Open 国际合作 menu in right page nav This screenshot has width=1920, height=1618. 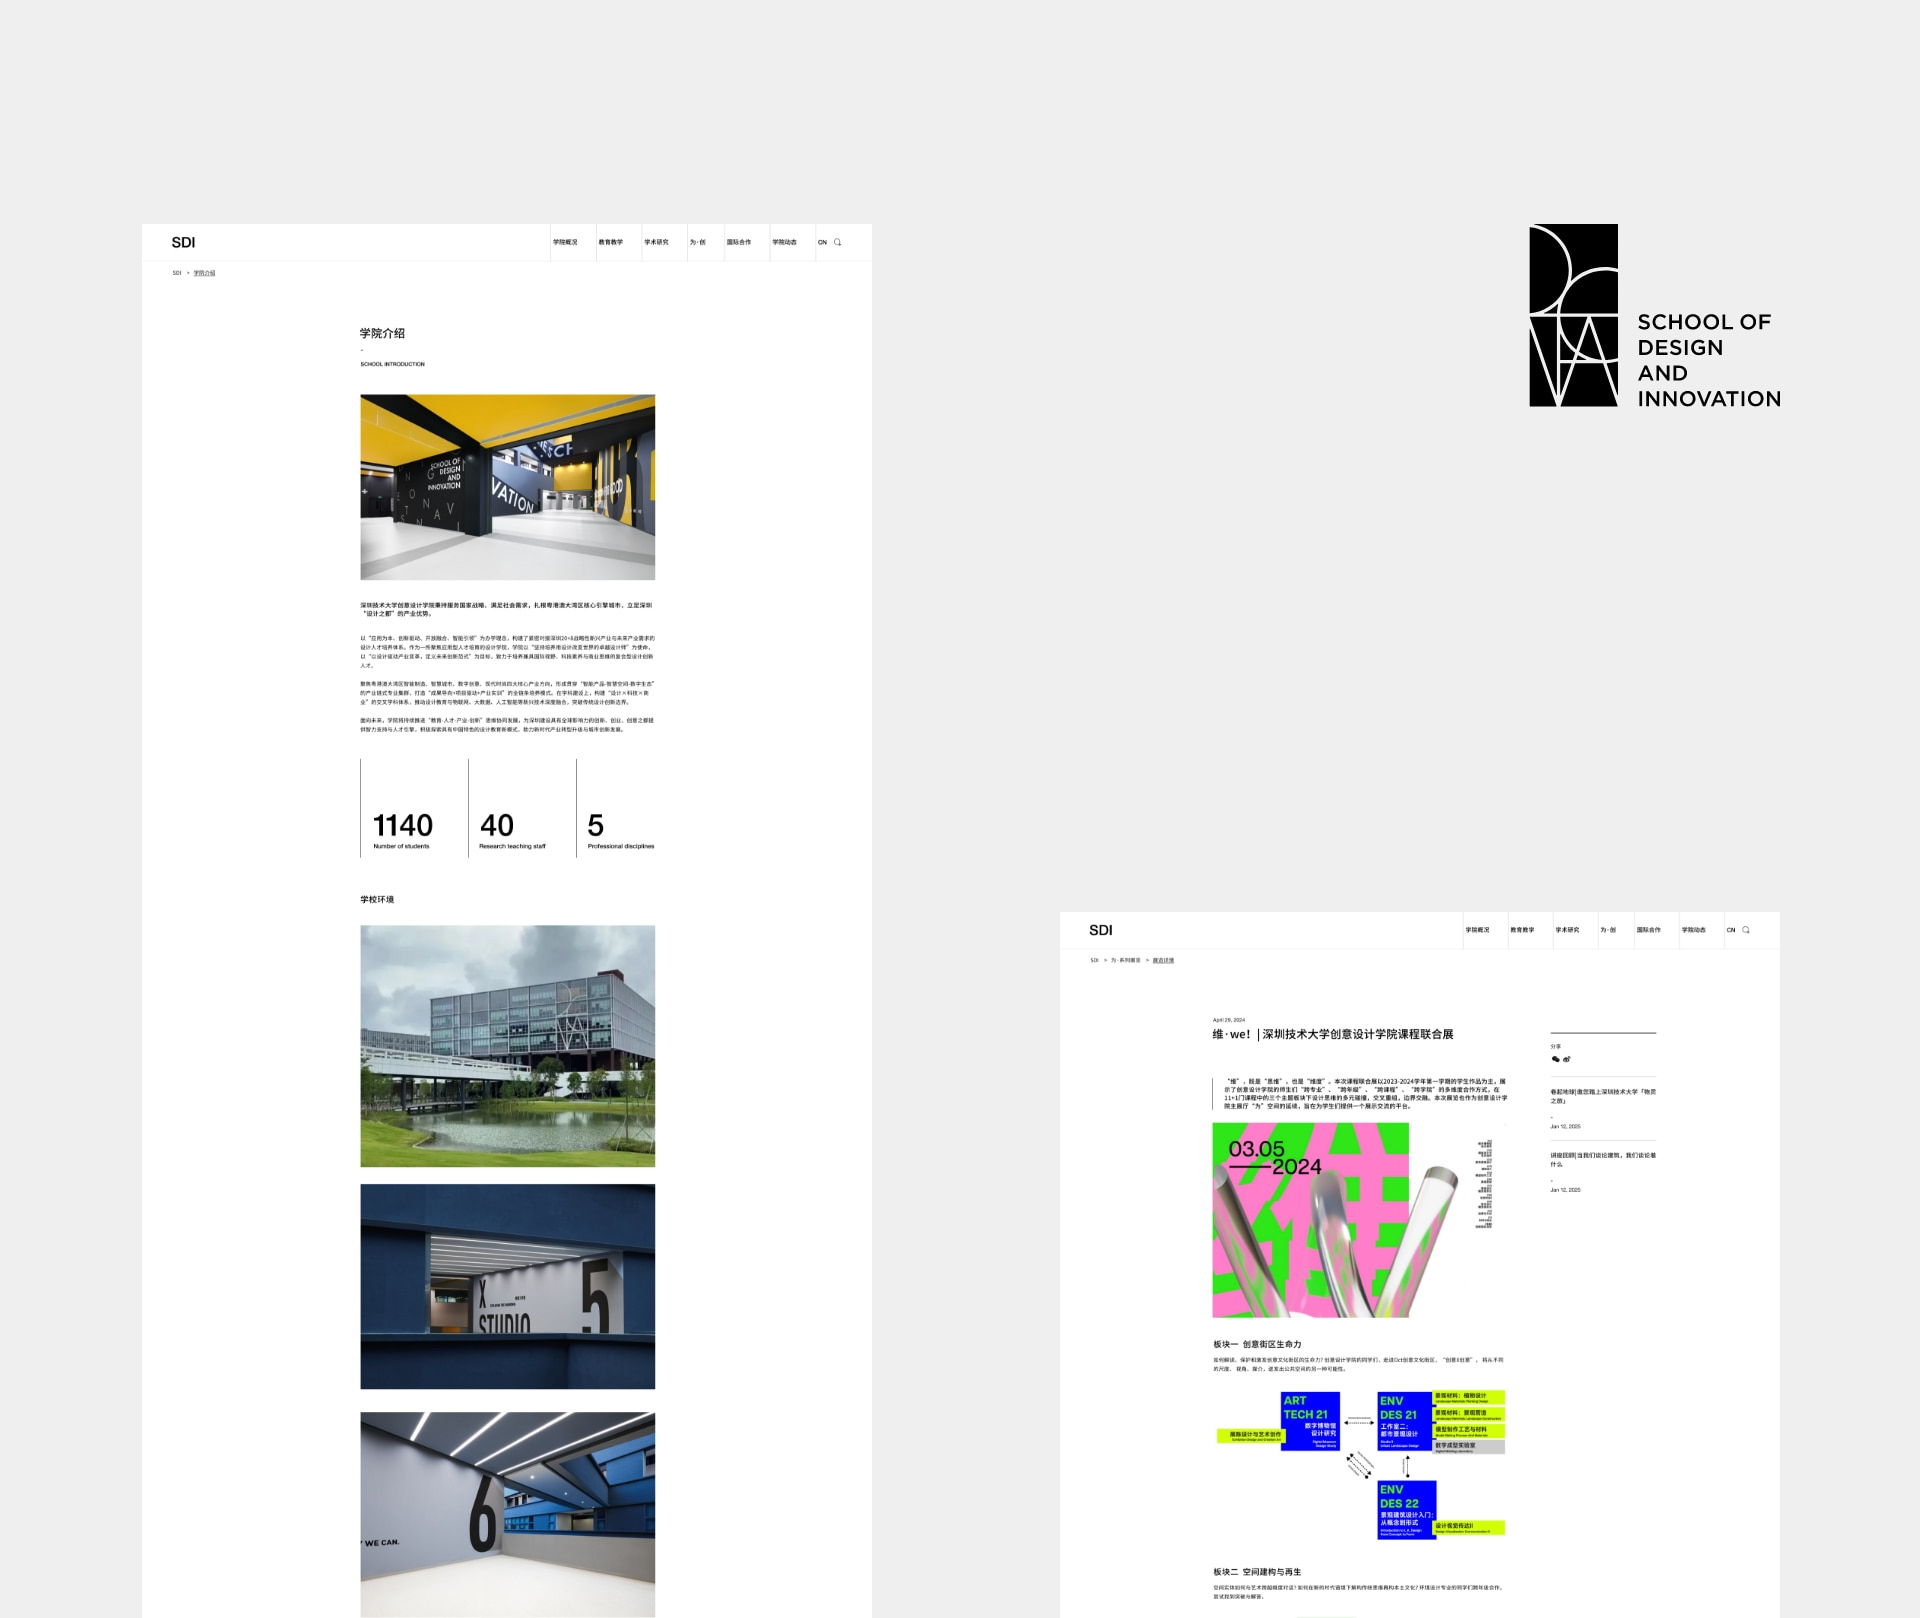point(1648,930)
